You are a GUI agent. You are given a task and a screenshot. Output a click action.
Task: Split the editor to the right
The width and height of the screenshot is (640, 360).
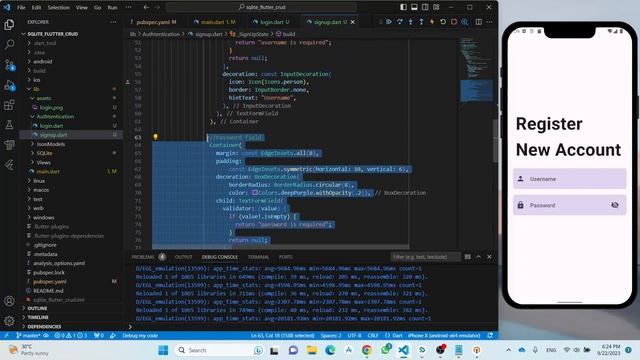pyautogui.click(x=478, y=22)
